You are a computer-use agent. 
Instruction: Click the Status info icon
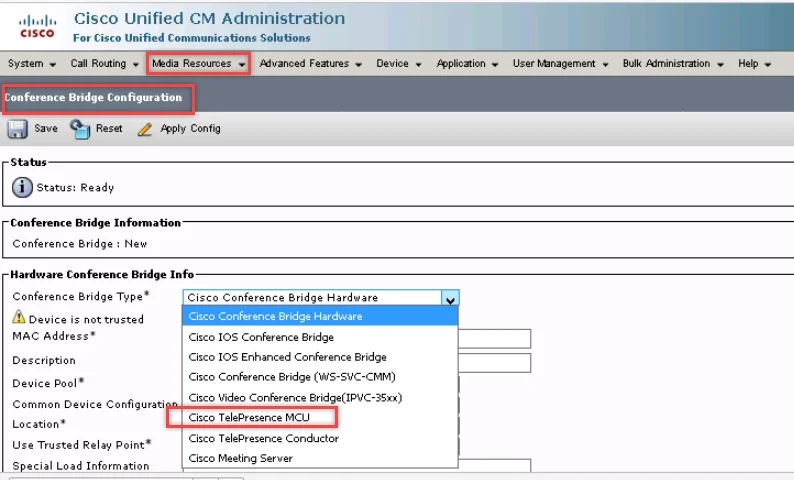tap(22, 187)
